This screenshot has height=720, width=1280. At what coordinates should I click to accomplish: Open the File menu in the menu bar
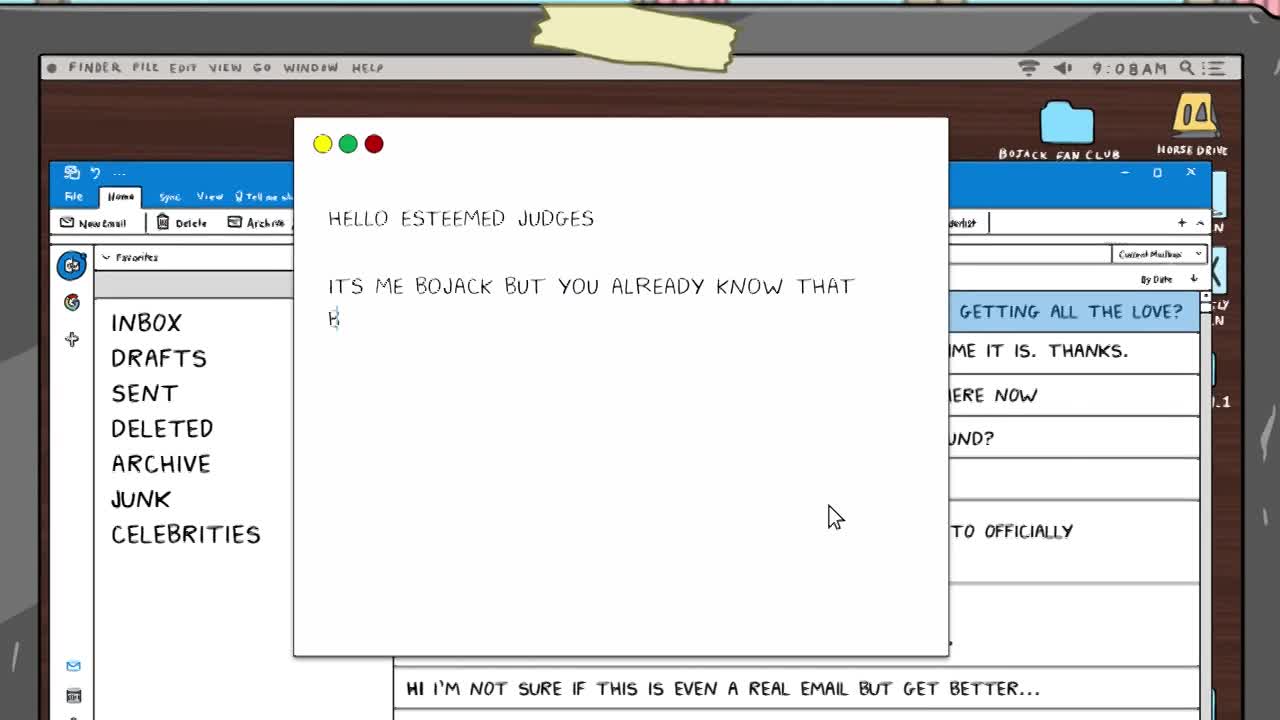tap(145, 68)
